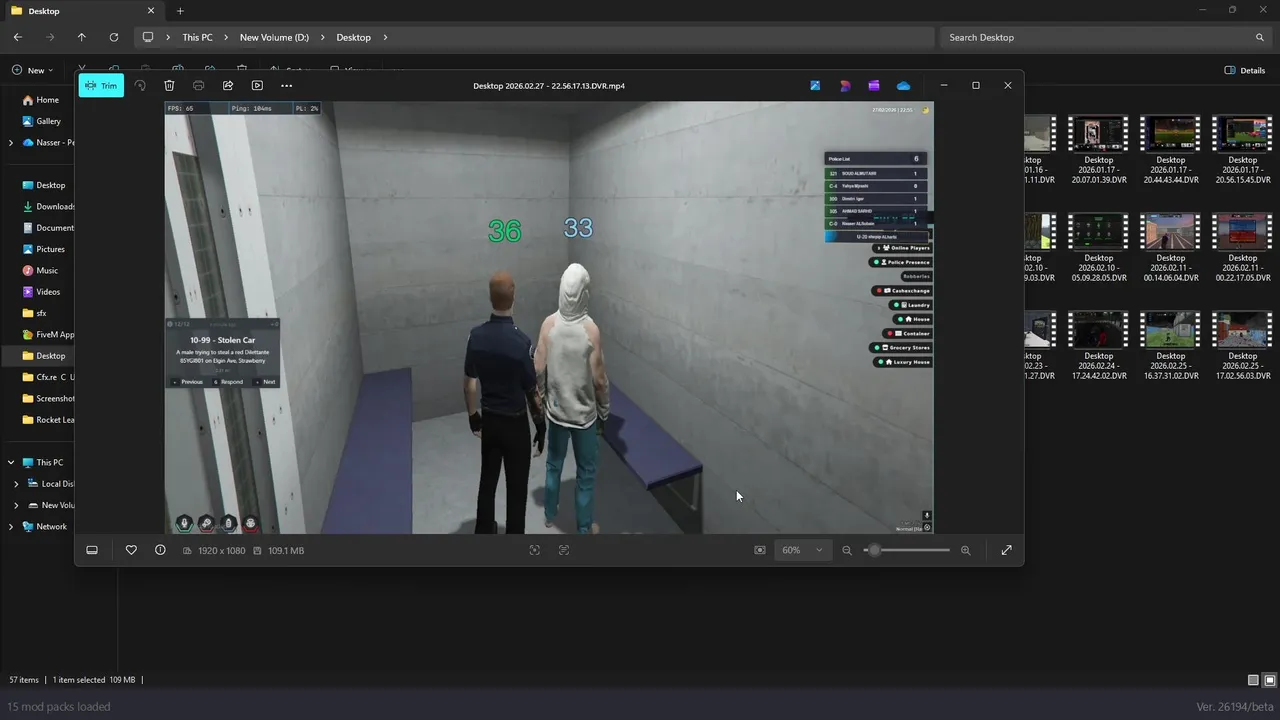Go back in File Explorer
The width and height of the screenshot is (1280, 720).
(18, 37)
